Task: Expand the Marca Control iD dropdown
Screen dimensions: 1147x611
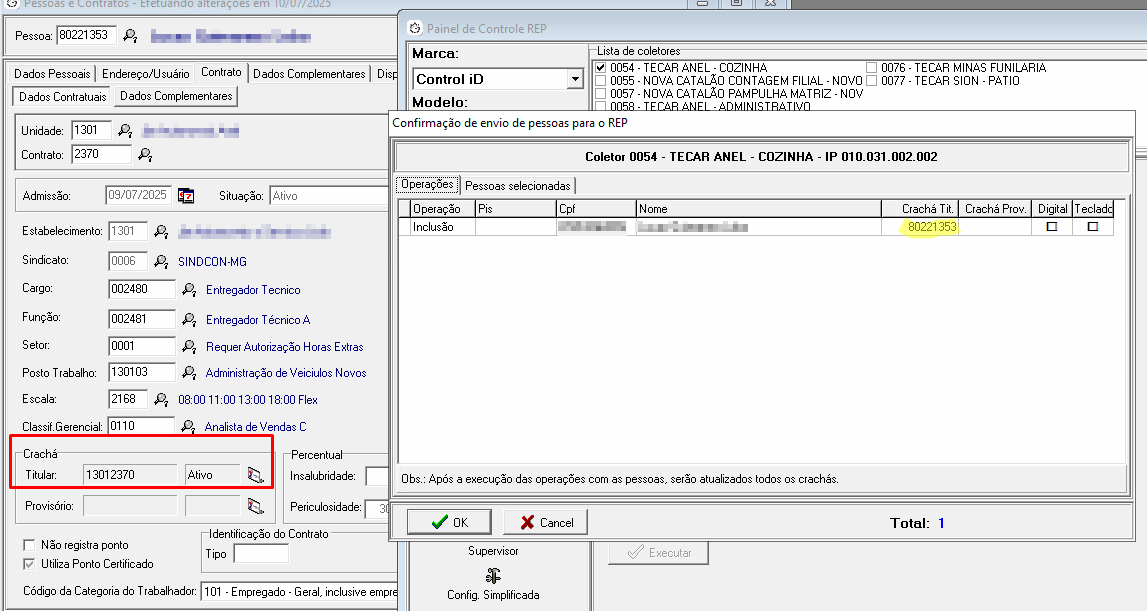Action: click(x=574, y=79)
